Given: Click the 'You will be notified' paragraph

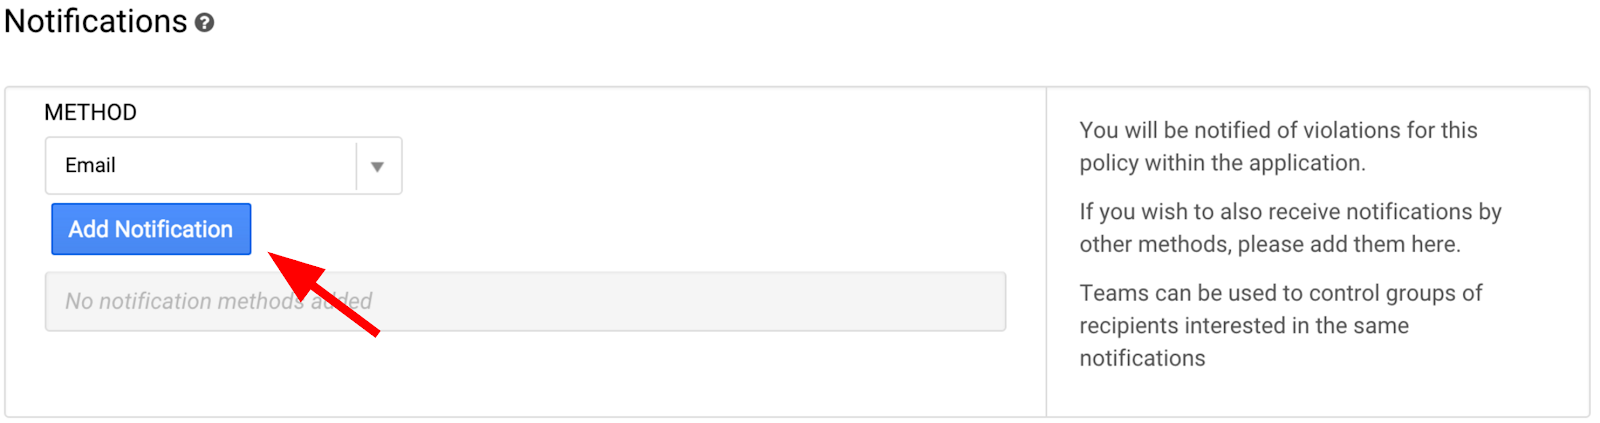Looking at the screenshot, I should click(1278, 146).
